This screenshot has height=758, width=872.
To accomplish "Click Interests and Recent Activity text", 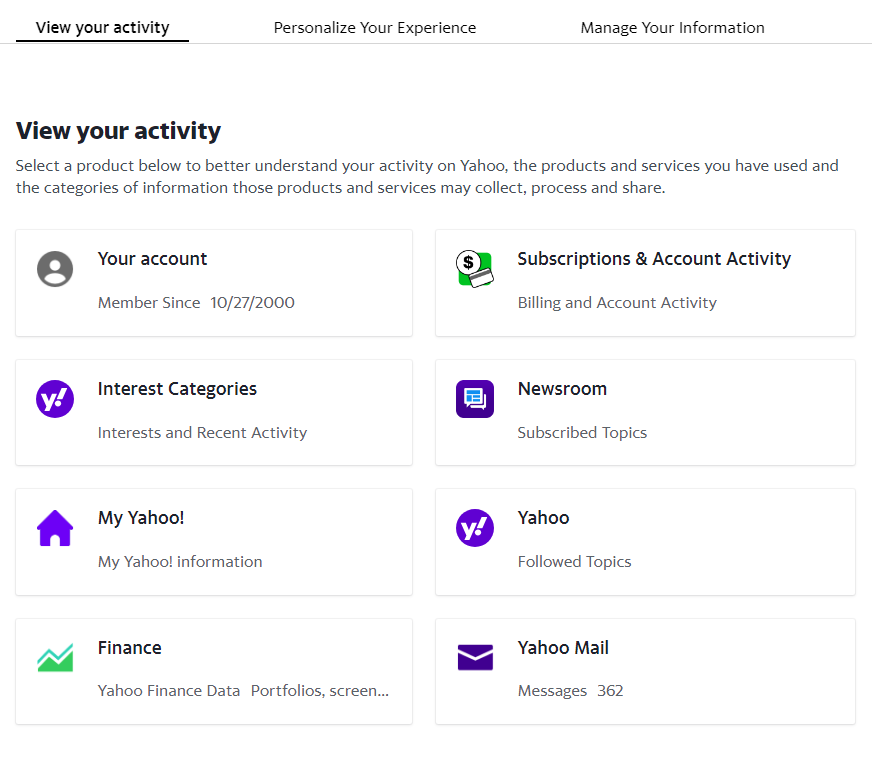I will tap(202, 433).
